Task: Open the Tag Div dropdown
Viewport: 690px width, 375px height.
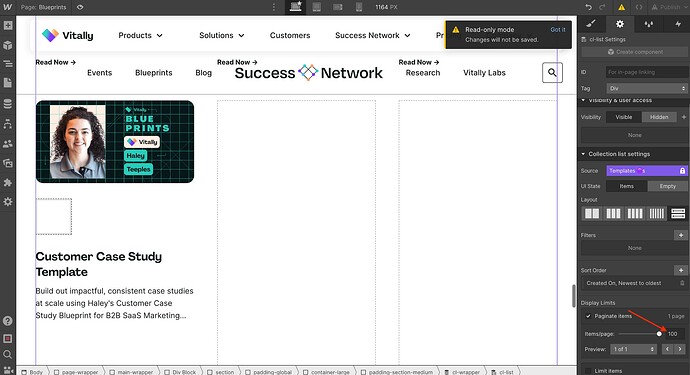Action: point(646,88)
